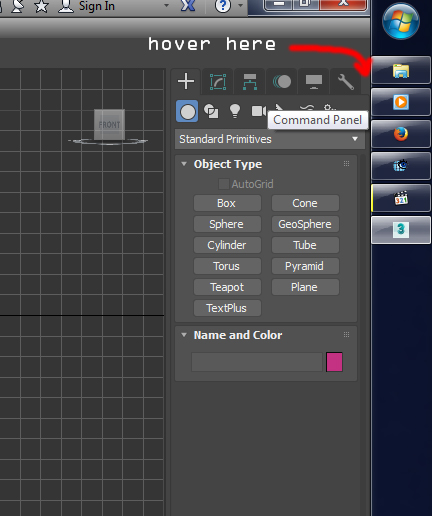The height and width of the screenshot is (516, 432).
Task: Select the Lights bulb category icon
Action: (235, 111)
